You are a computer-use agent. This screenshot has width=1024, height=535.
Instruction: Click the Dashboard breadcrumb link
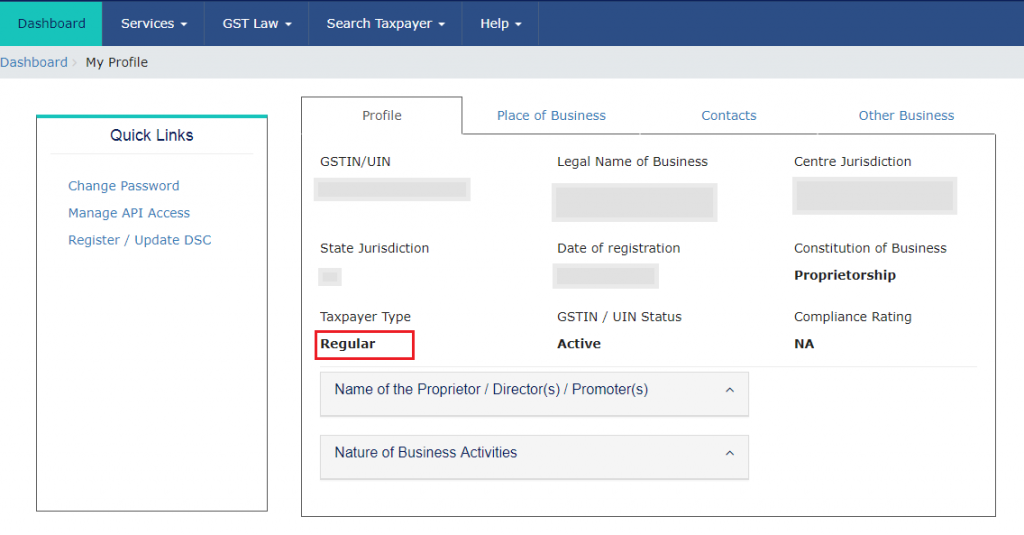pyautogui.click(x=33, y=62)
